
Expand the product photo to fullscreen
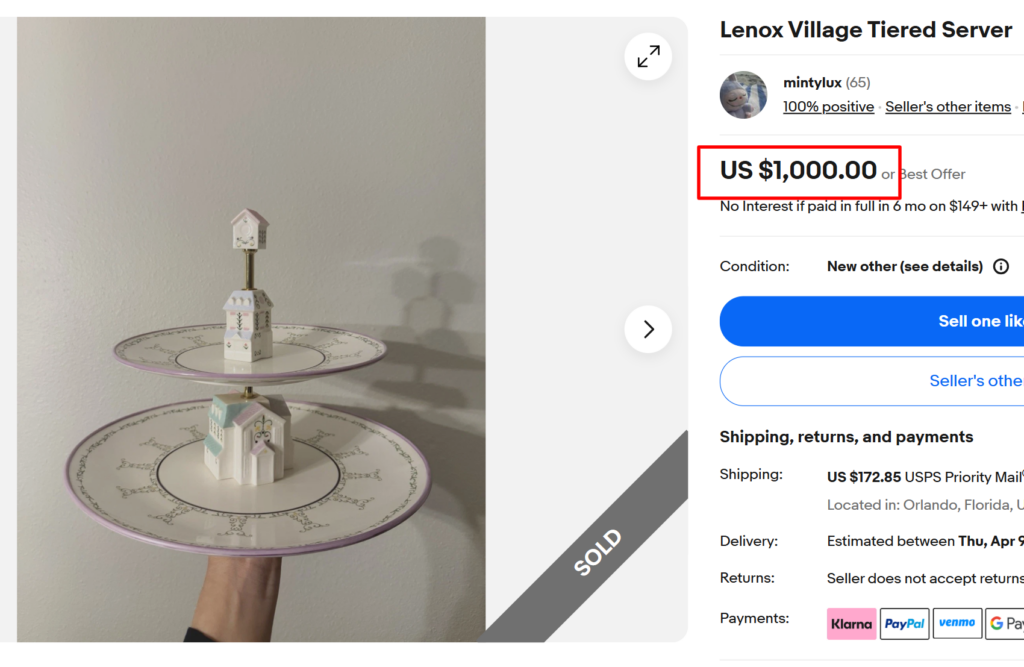tap(647, 56)
